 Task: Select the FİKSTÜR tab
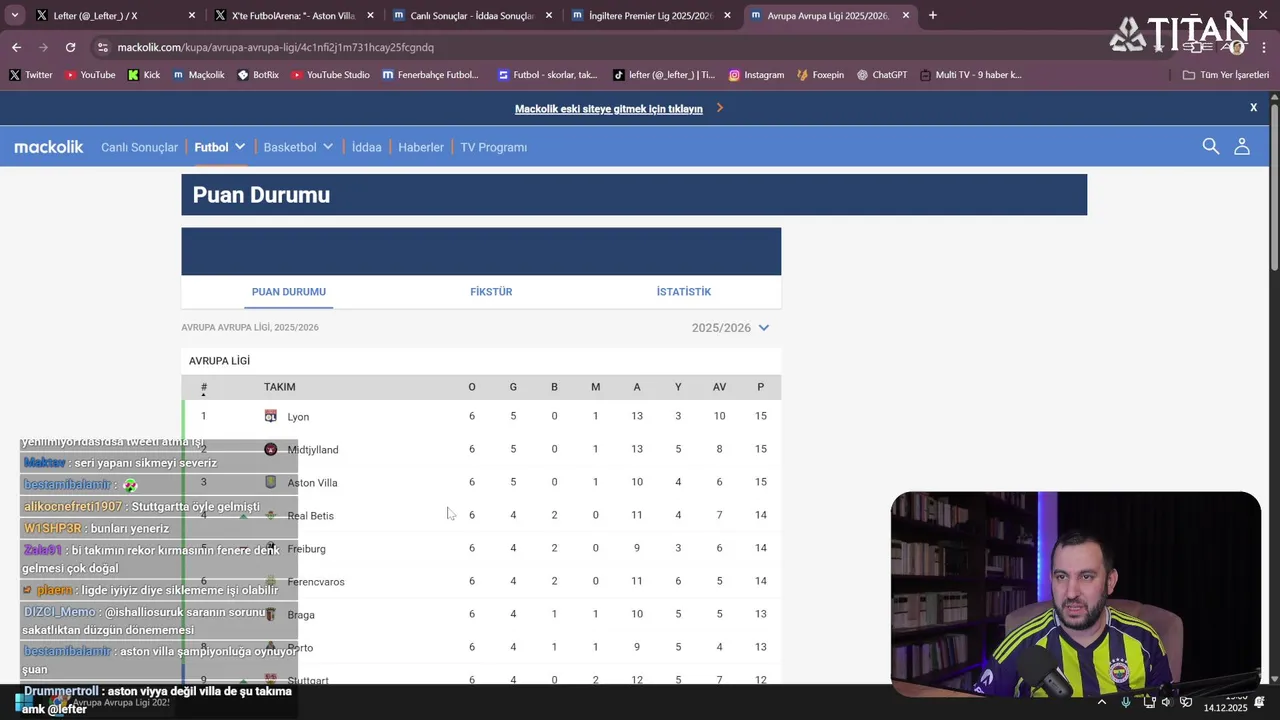(491, 292)
